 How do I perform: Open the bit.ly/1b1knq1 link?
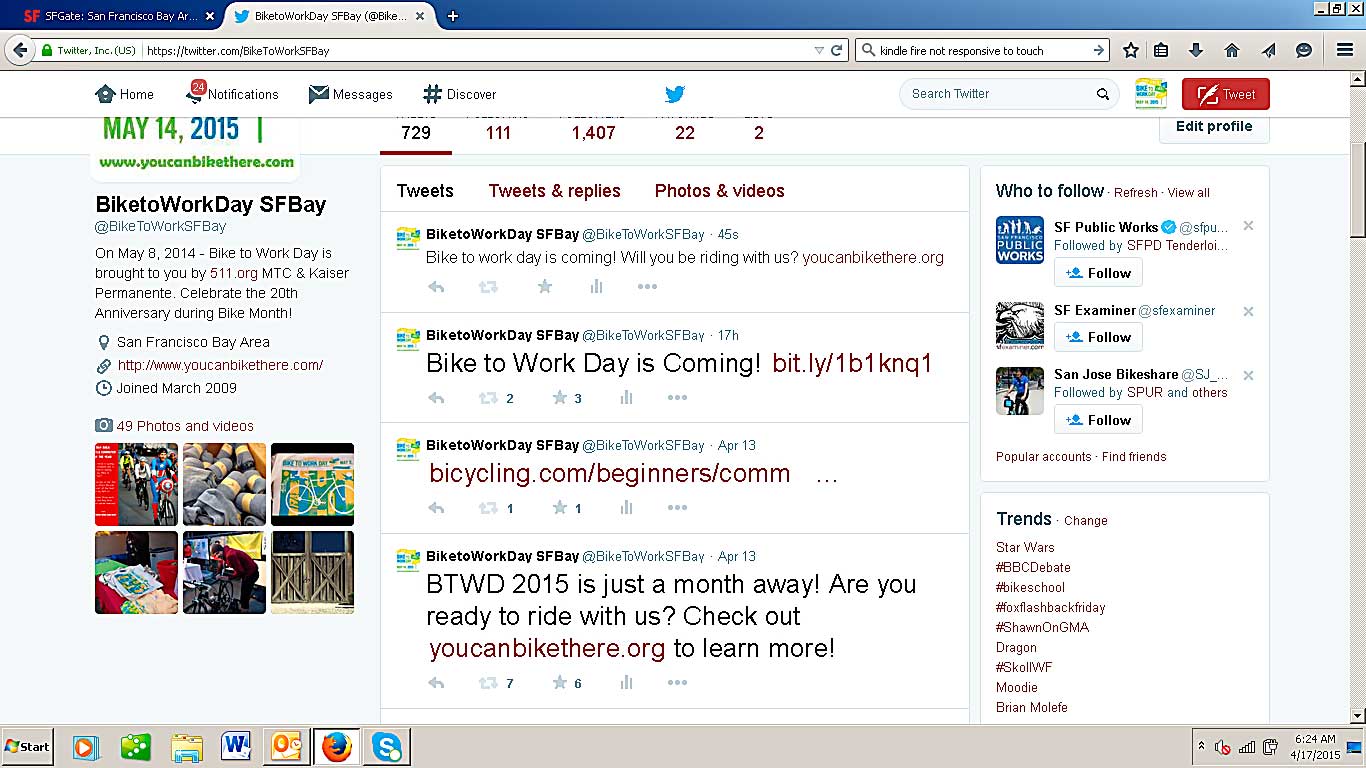coord(852,363)
